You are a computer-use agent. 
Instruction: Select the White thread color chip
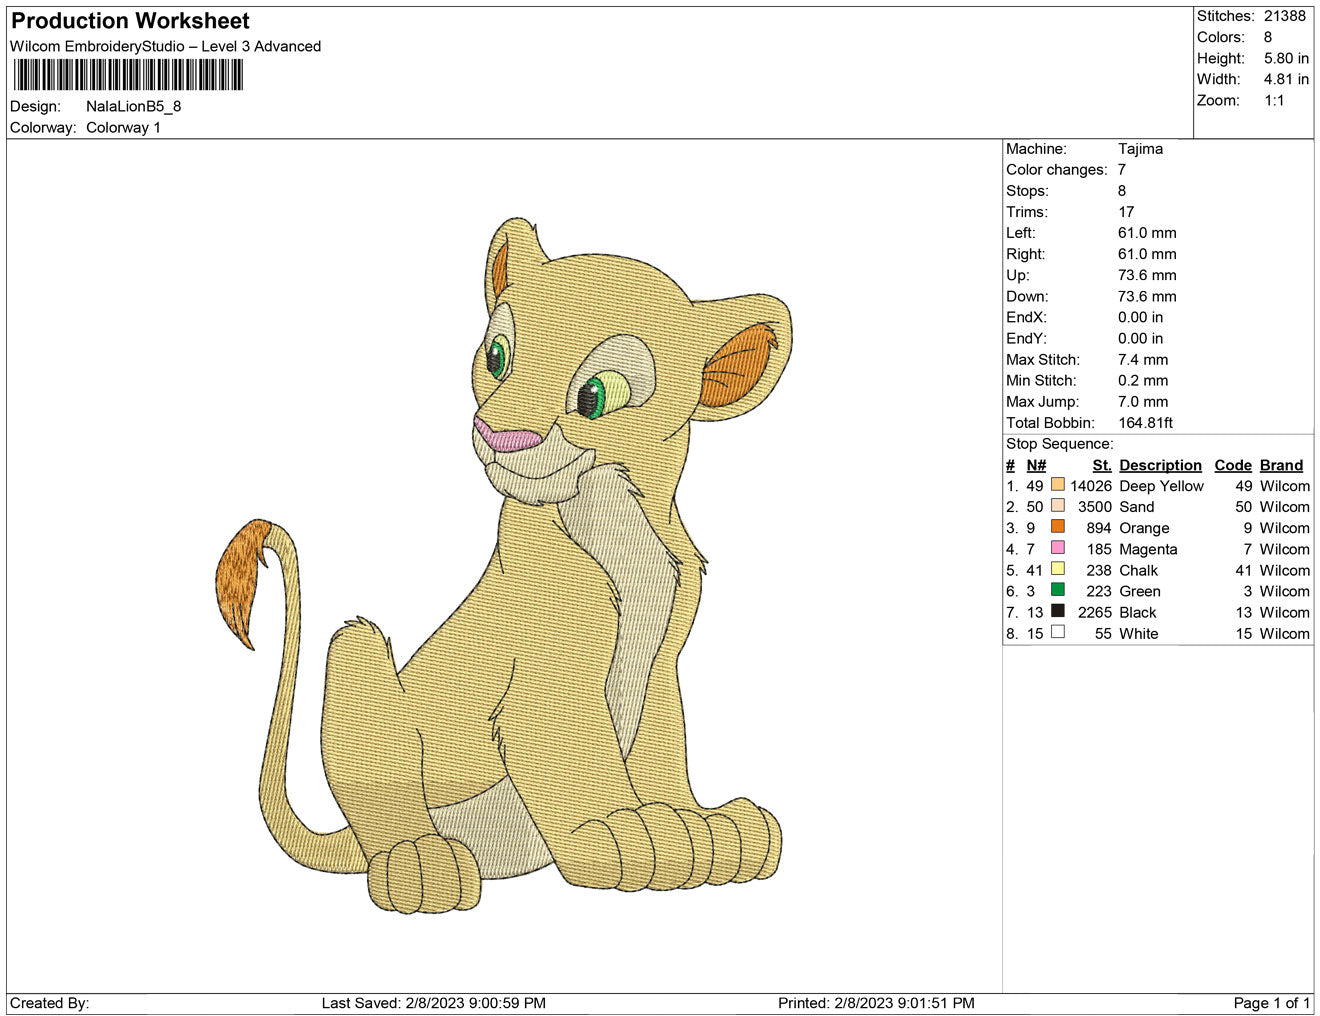coord(1058,633)
